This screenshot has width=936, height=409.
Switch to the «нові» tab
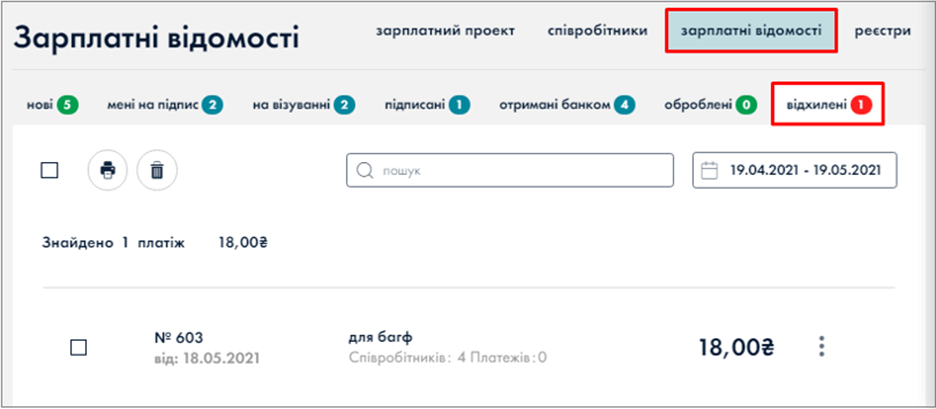53,104
